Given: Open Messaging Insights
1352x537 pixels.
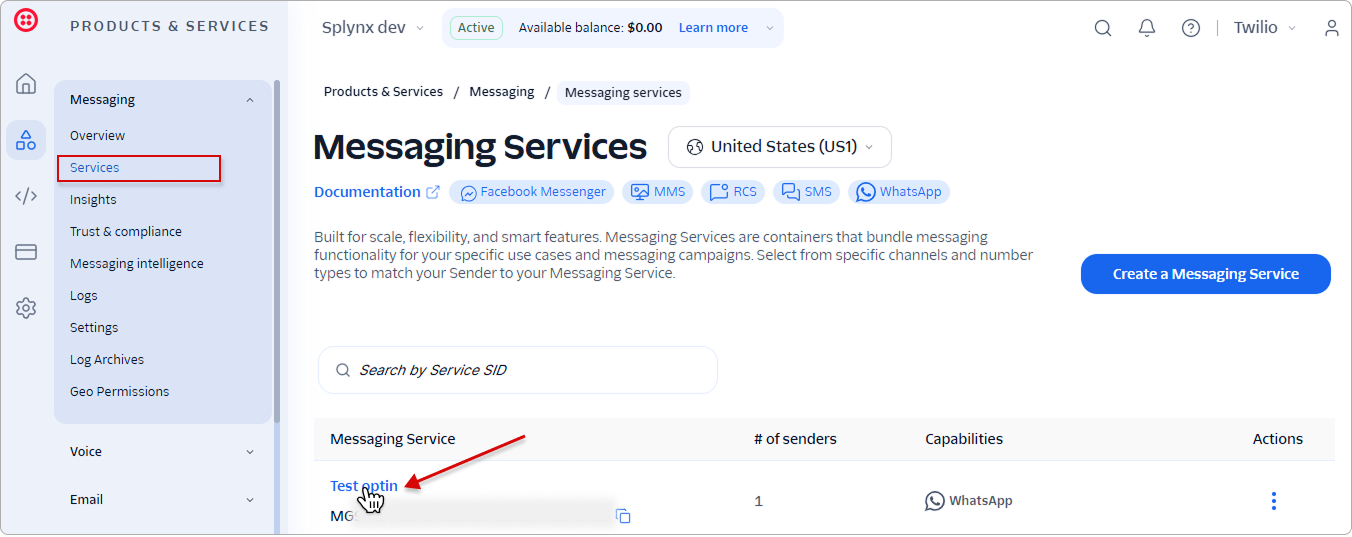Looking at the screenshot, I should click(93, 200).
